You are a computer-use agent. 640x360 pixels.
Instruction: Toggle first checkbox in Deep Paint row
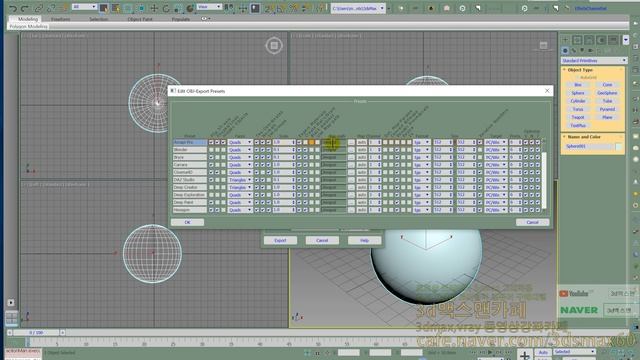211,202
